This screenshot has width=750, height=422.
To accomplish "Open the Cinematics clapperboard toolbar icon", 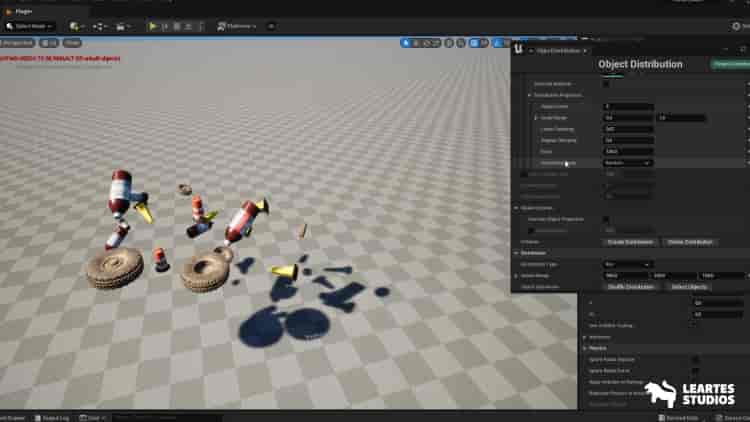I will [123, 26].
